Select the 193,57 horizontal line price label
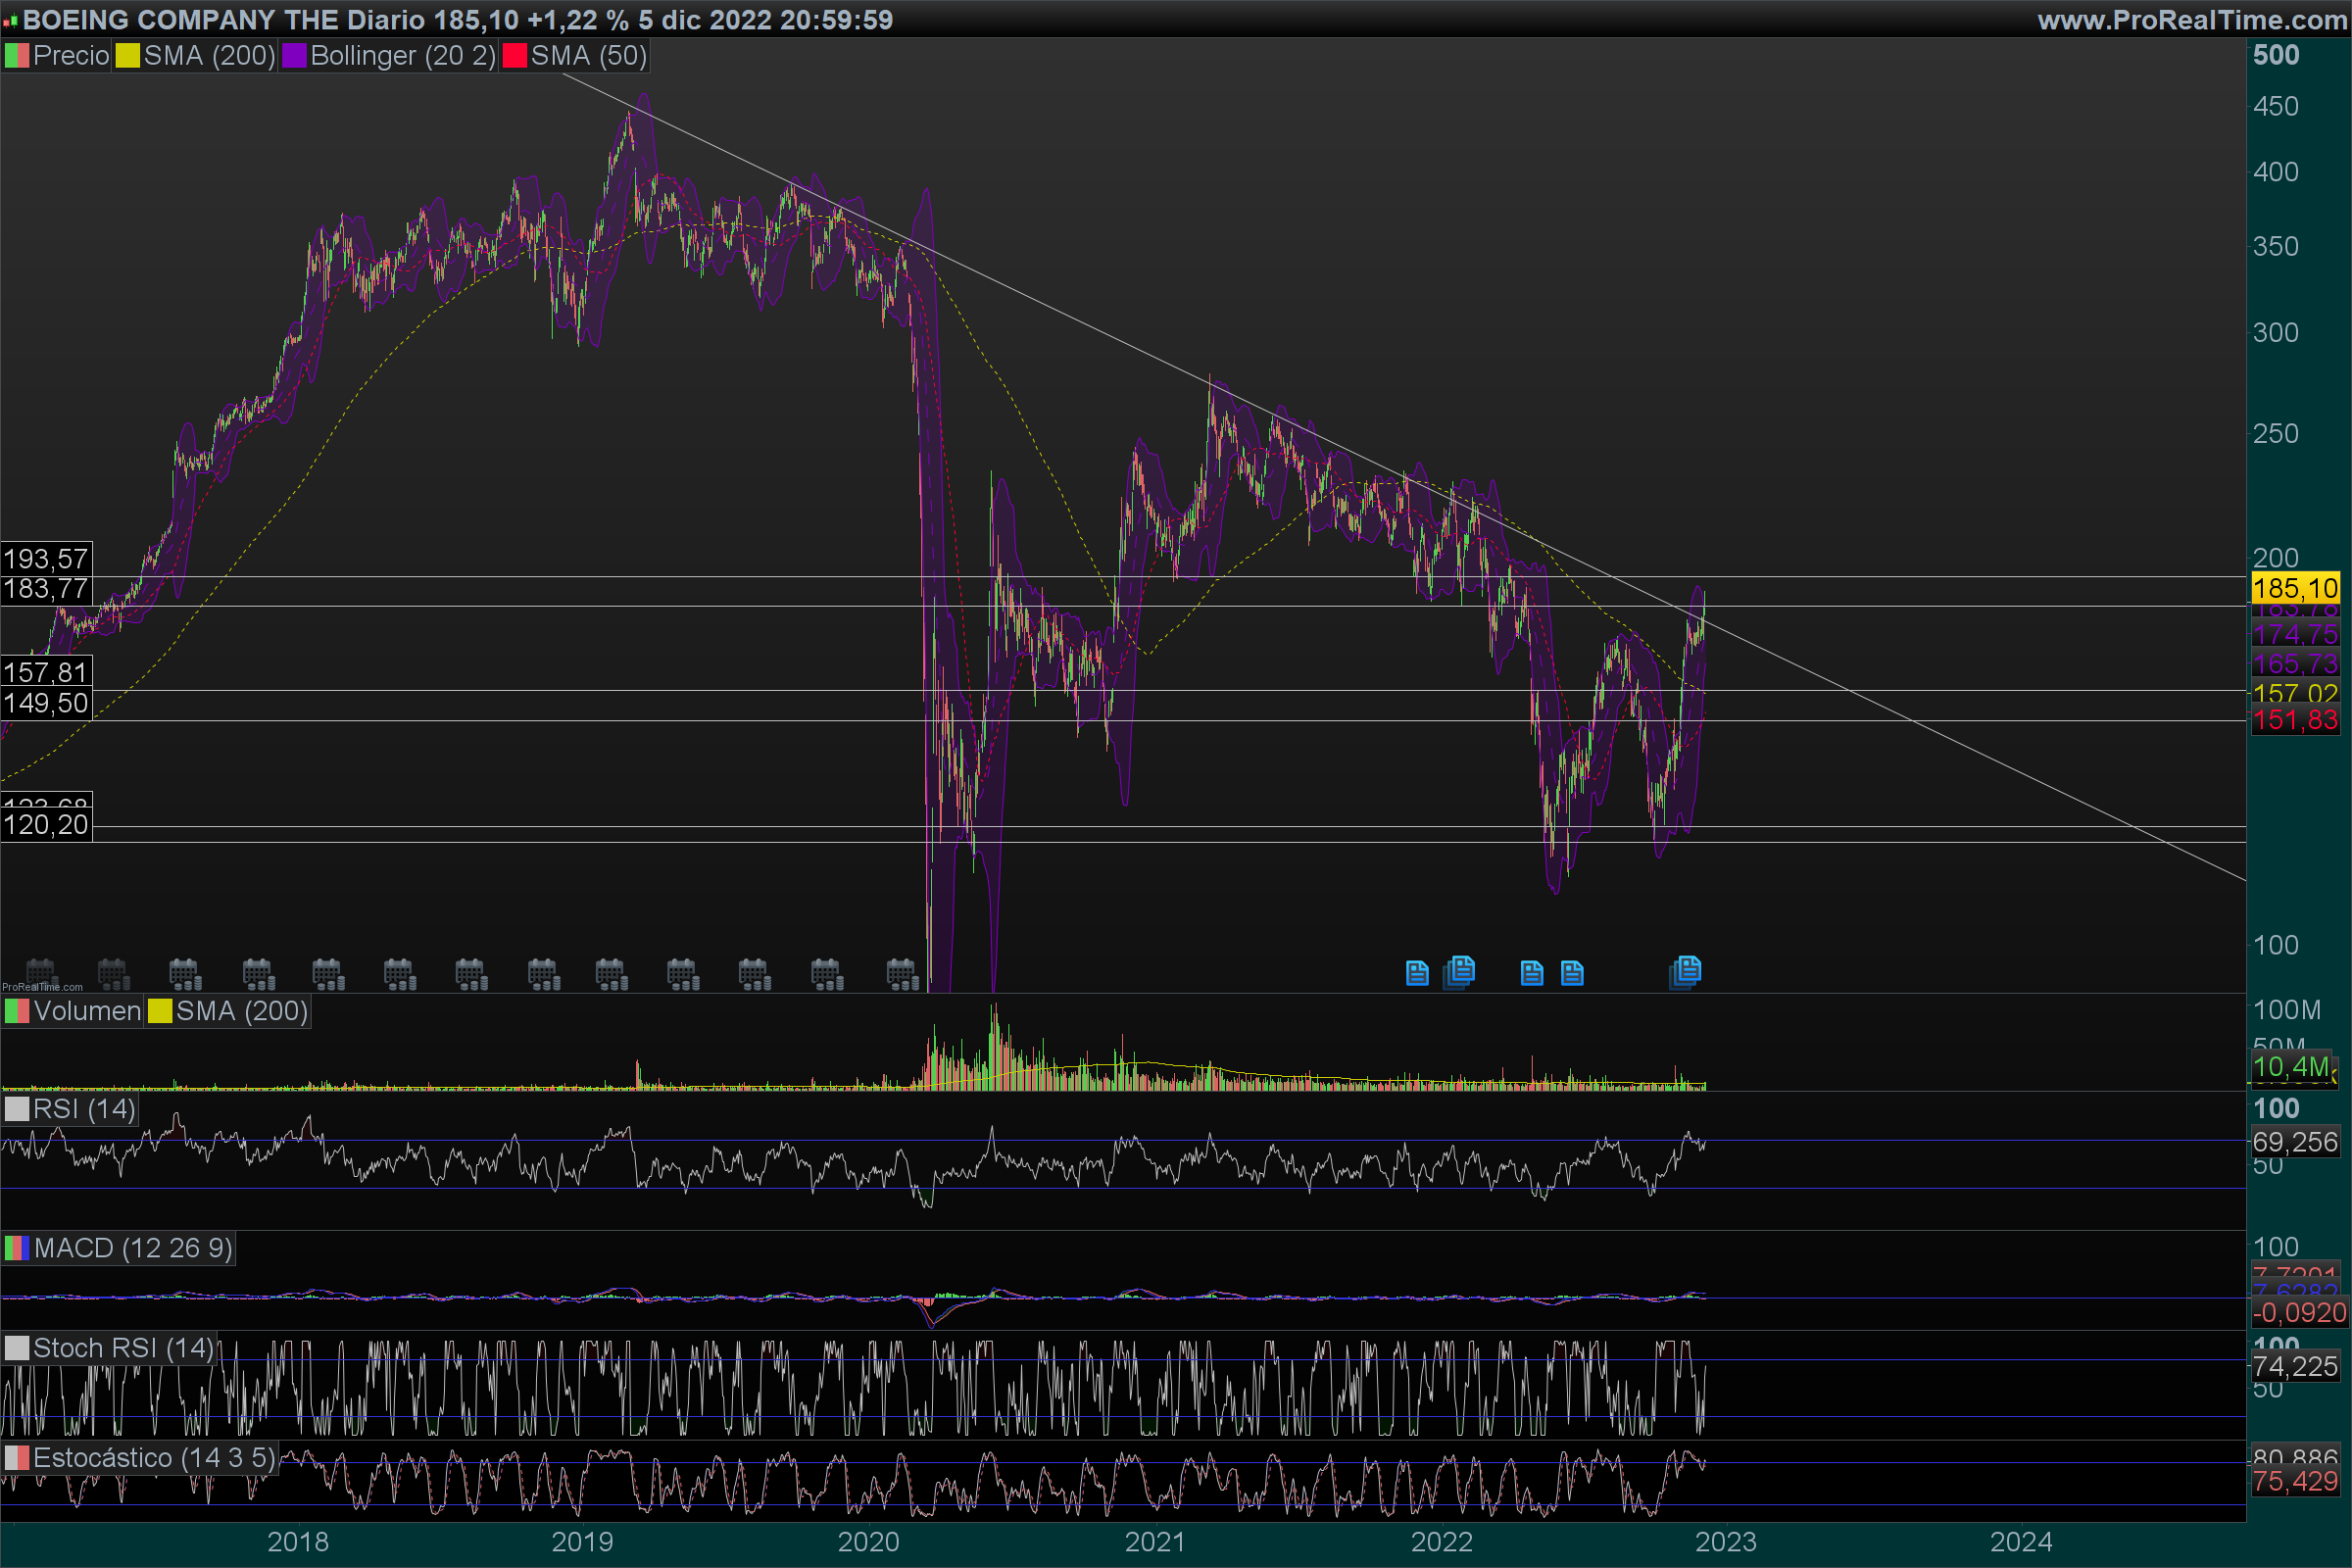Screen dimensions: 2352x1568 pos(46,558)
